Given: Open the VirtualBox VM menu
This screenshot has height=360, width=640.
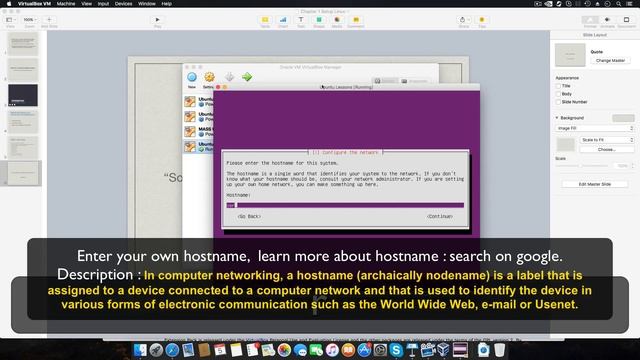Looking at the screenshot, I should [34, 4].
